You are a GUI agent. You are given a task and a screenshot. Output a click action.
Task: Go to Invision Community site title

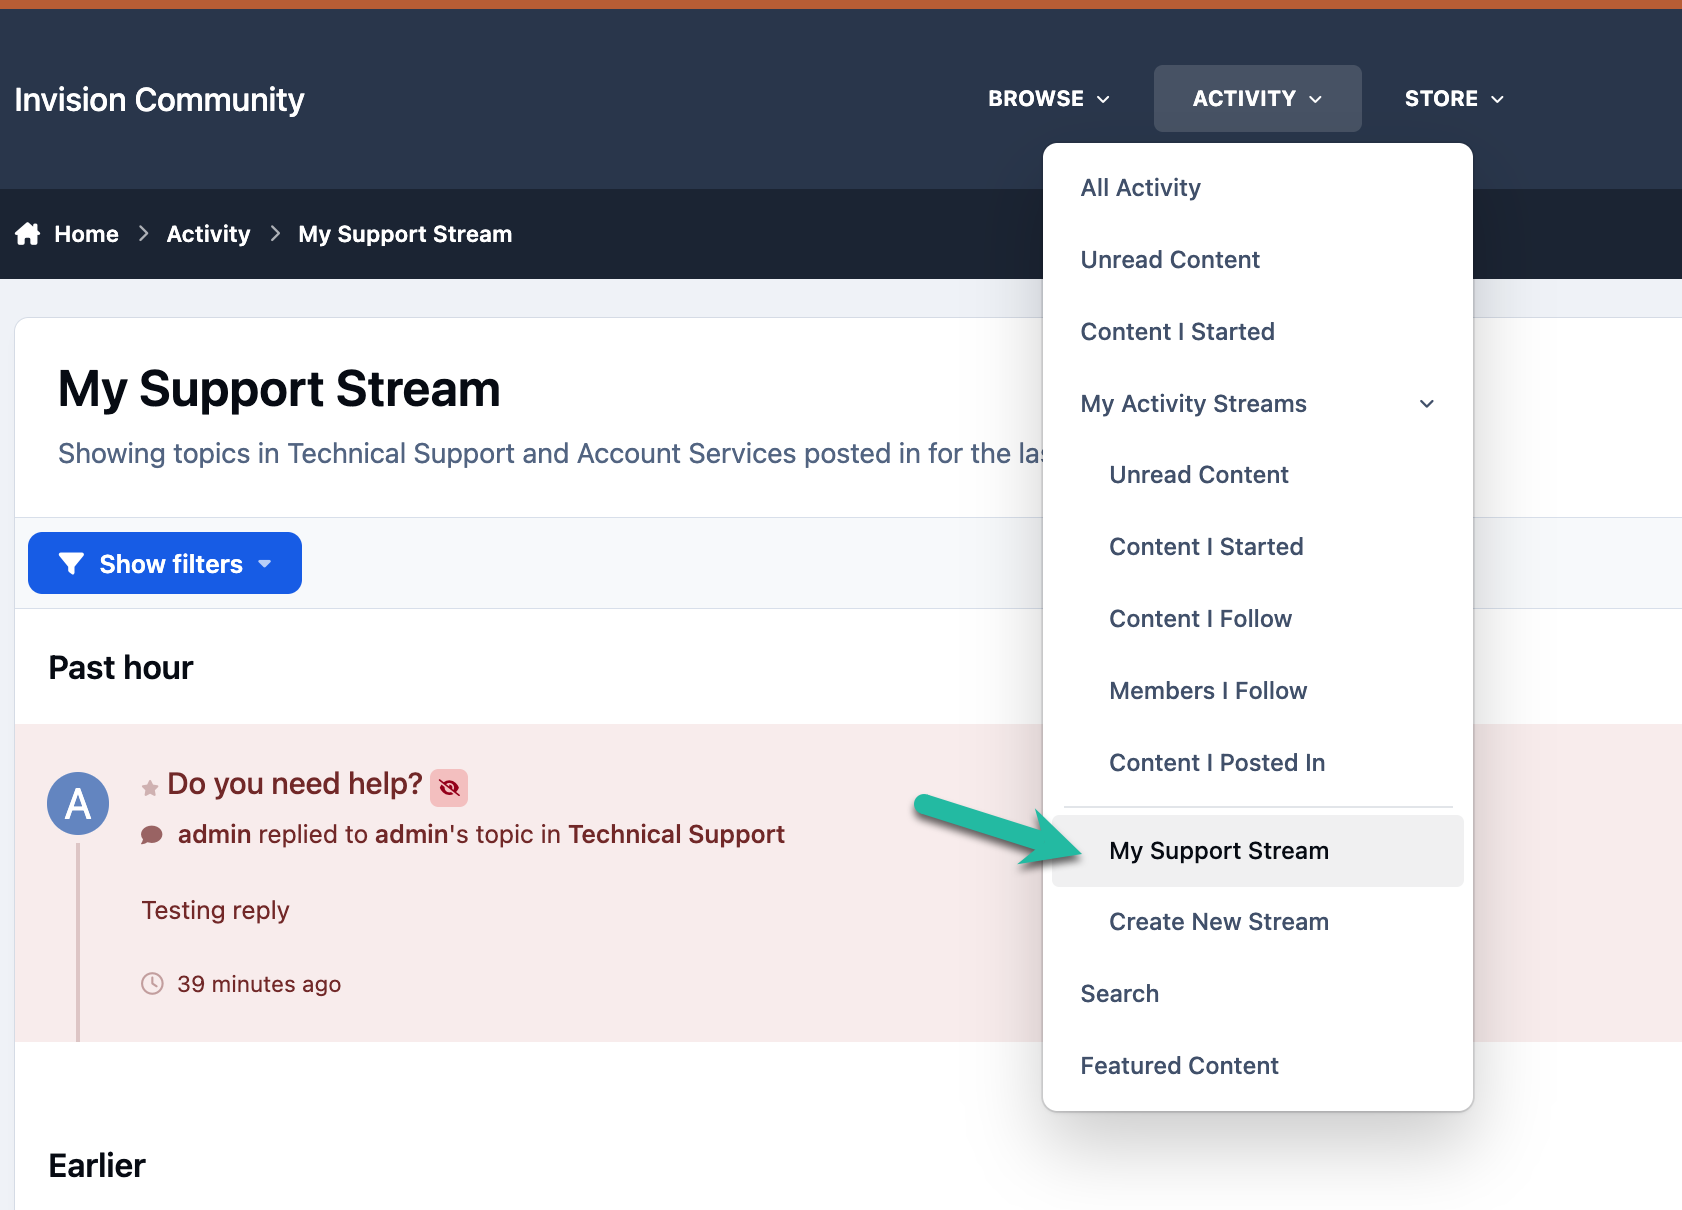coord(159,100)
